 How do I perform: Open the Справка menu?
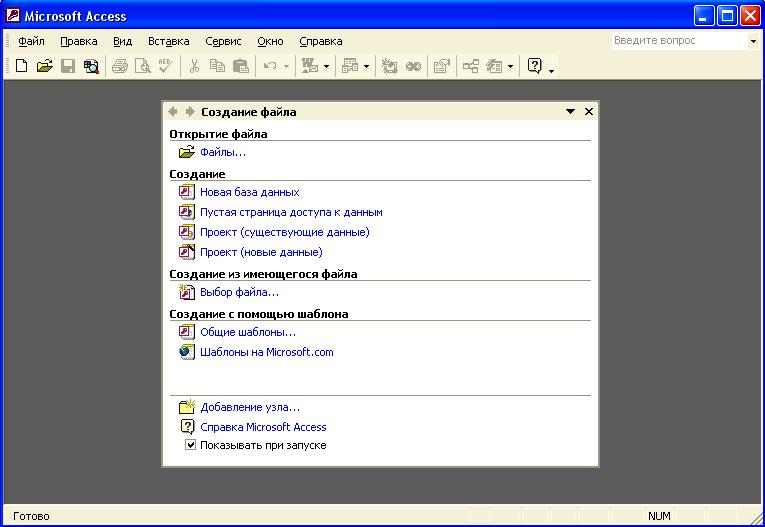point(321,41)
